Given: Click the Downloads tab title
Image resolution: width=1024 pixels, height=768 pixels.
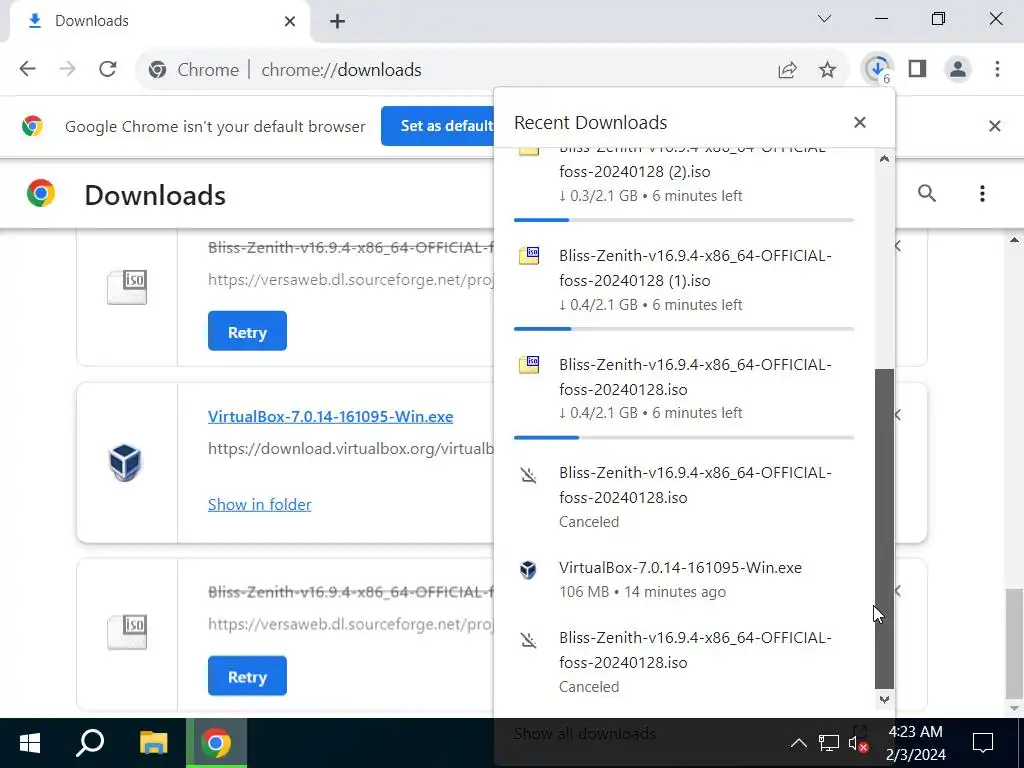Looking at the screenshot, I should click(x=91, y=21).
